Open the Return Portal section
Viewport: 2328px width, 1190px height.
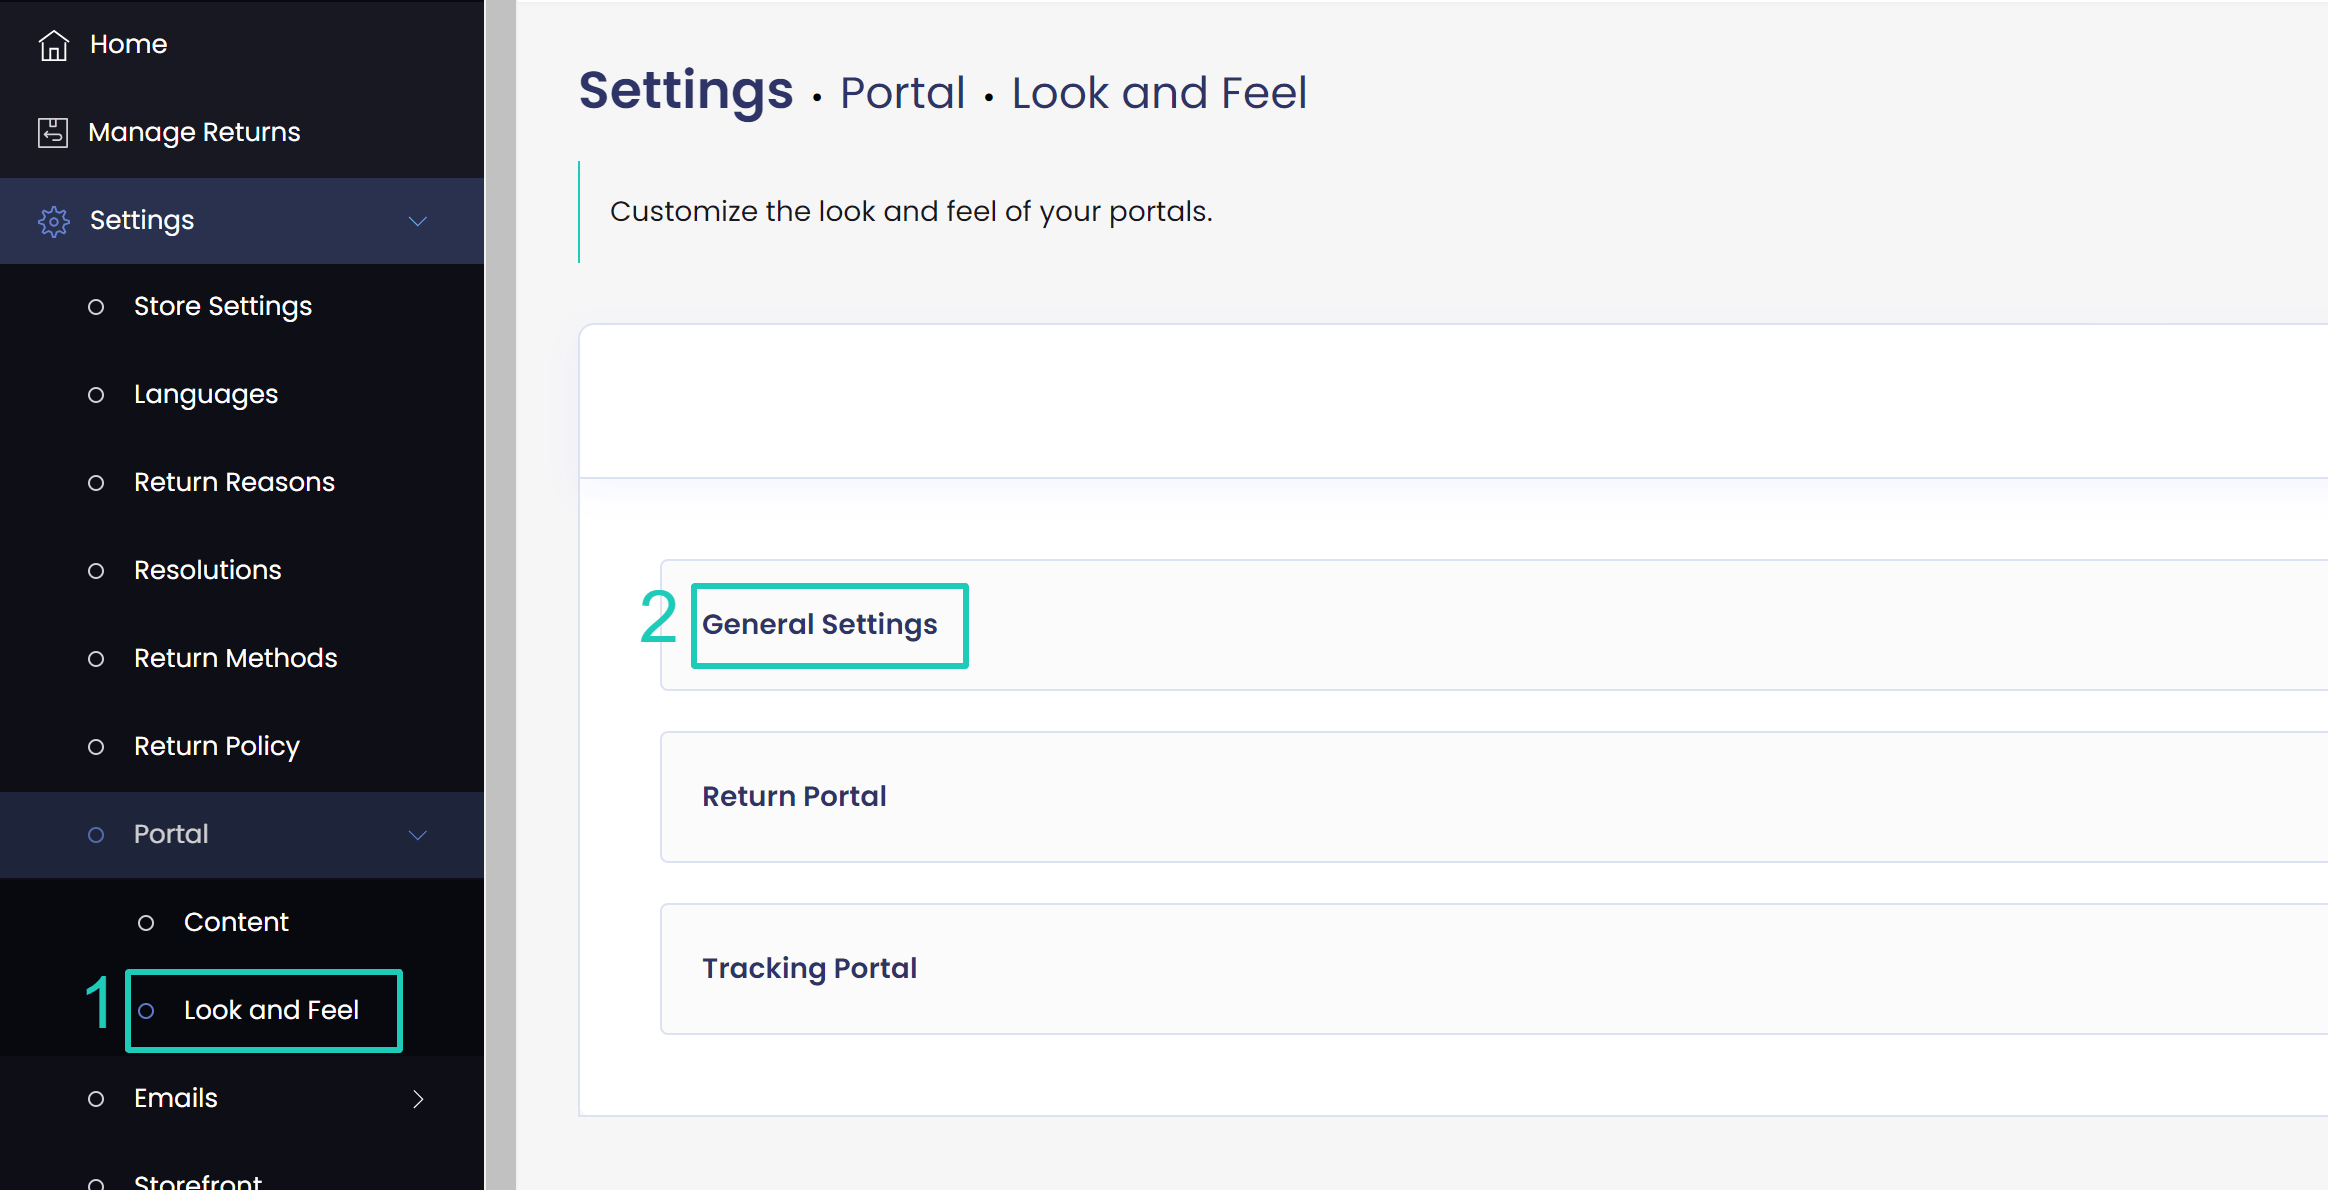coord(795,797)
